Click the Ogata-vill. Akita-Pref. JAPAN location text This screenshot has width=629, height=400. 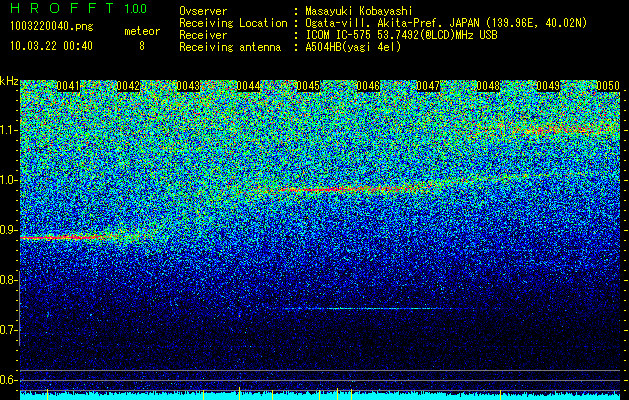(x=446, y=23)
